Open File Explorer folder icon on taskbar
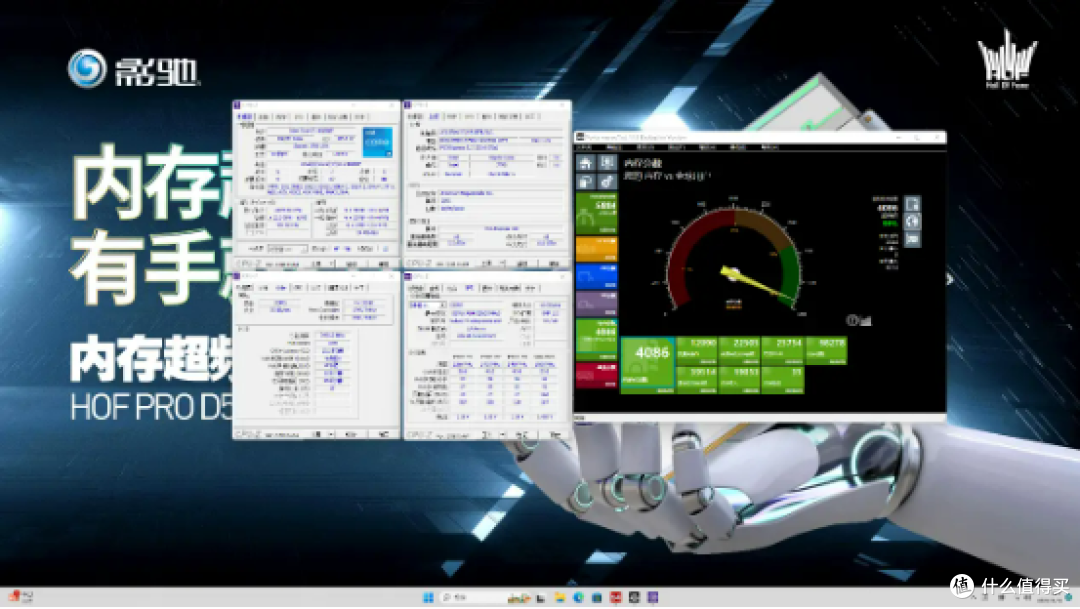The image size is (1080, 609). click(x=560, y=597)
